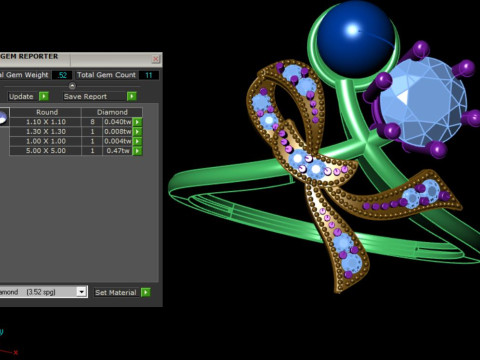
Task: Click the green arrow on the 1.30 X 1.30 row
Action: click(x=137, y=132)
